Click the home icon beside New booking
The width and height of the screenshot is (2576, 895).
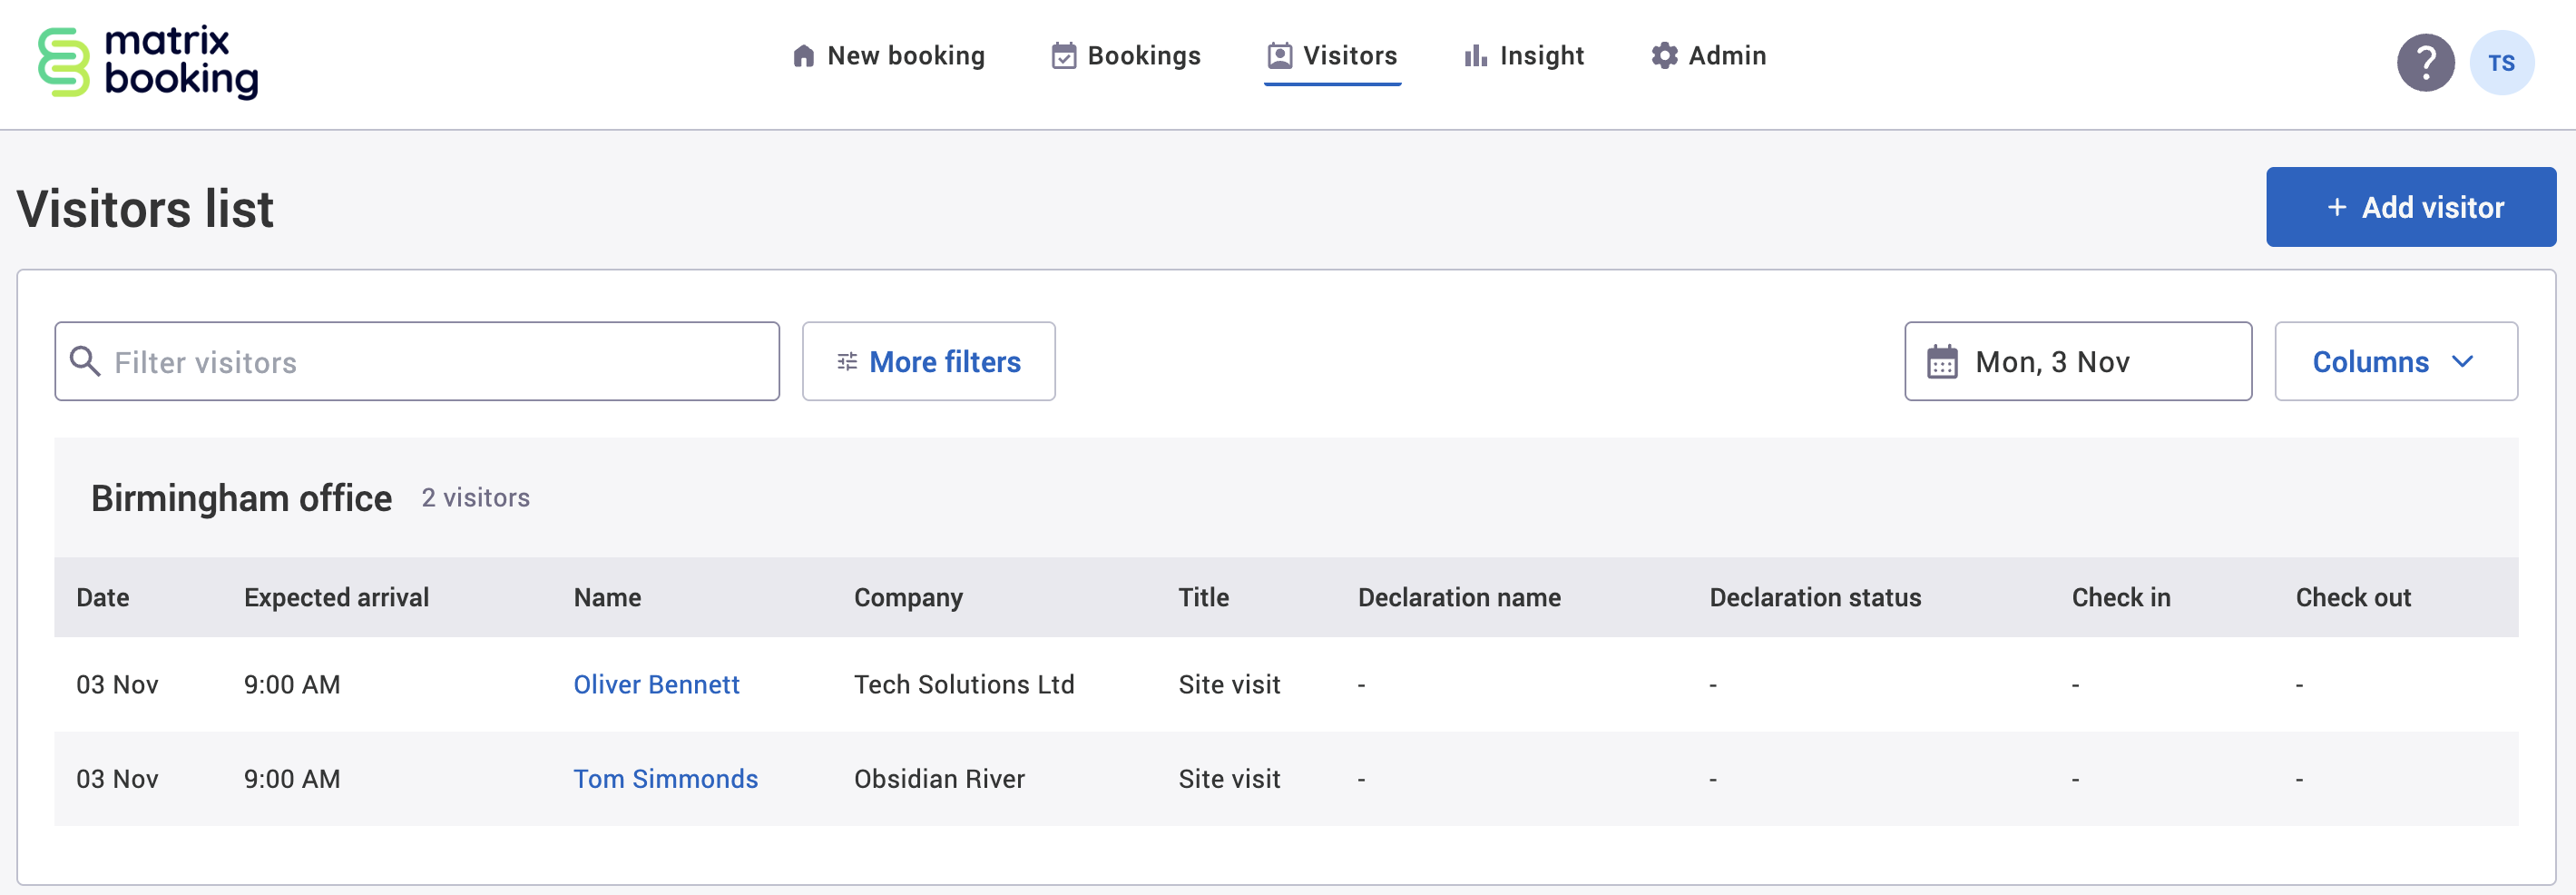[x=803, y=56]
